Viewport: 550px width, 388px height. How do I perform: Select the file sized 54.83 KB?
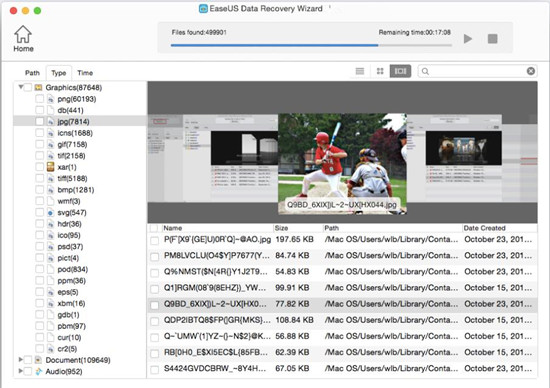pyautogui.click(x=342, y=272)
